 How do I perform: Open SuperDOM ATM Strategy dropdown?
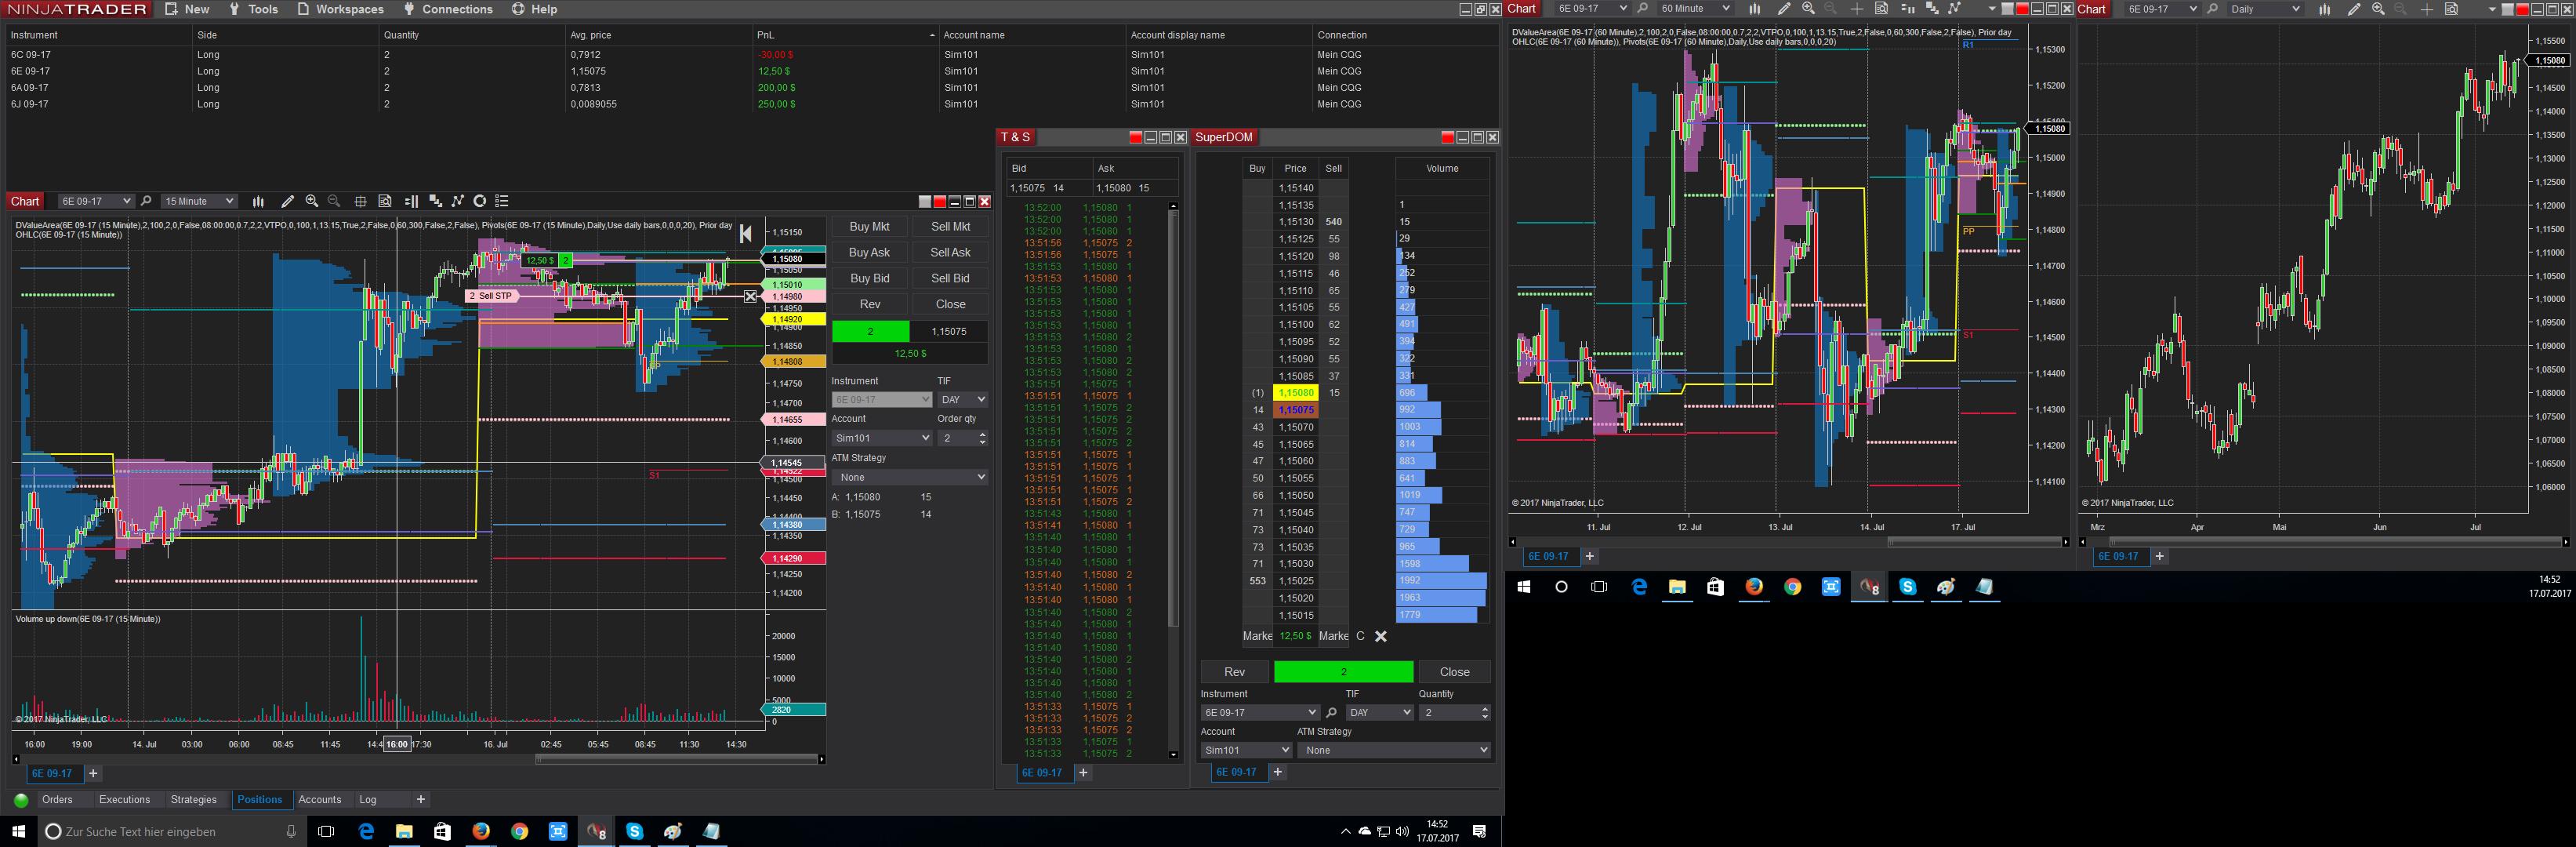[1394, 750]
